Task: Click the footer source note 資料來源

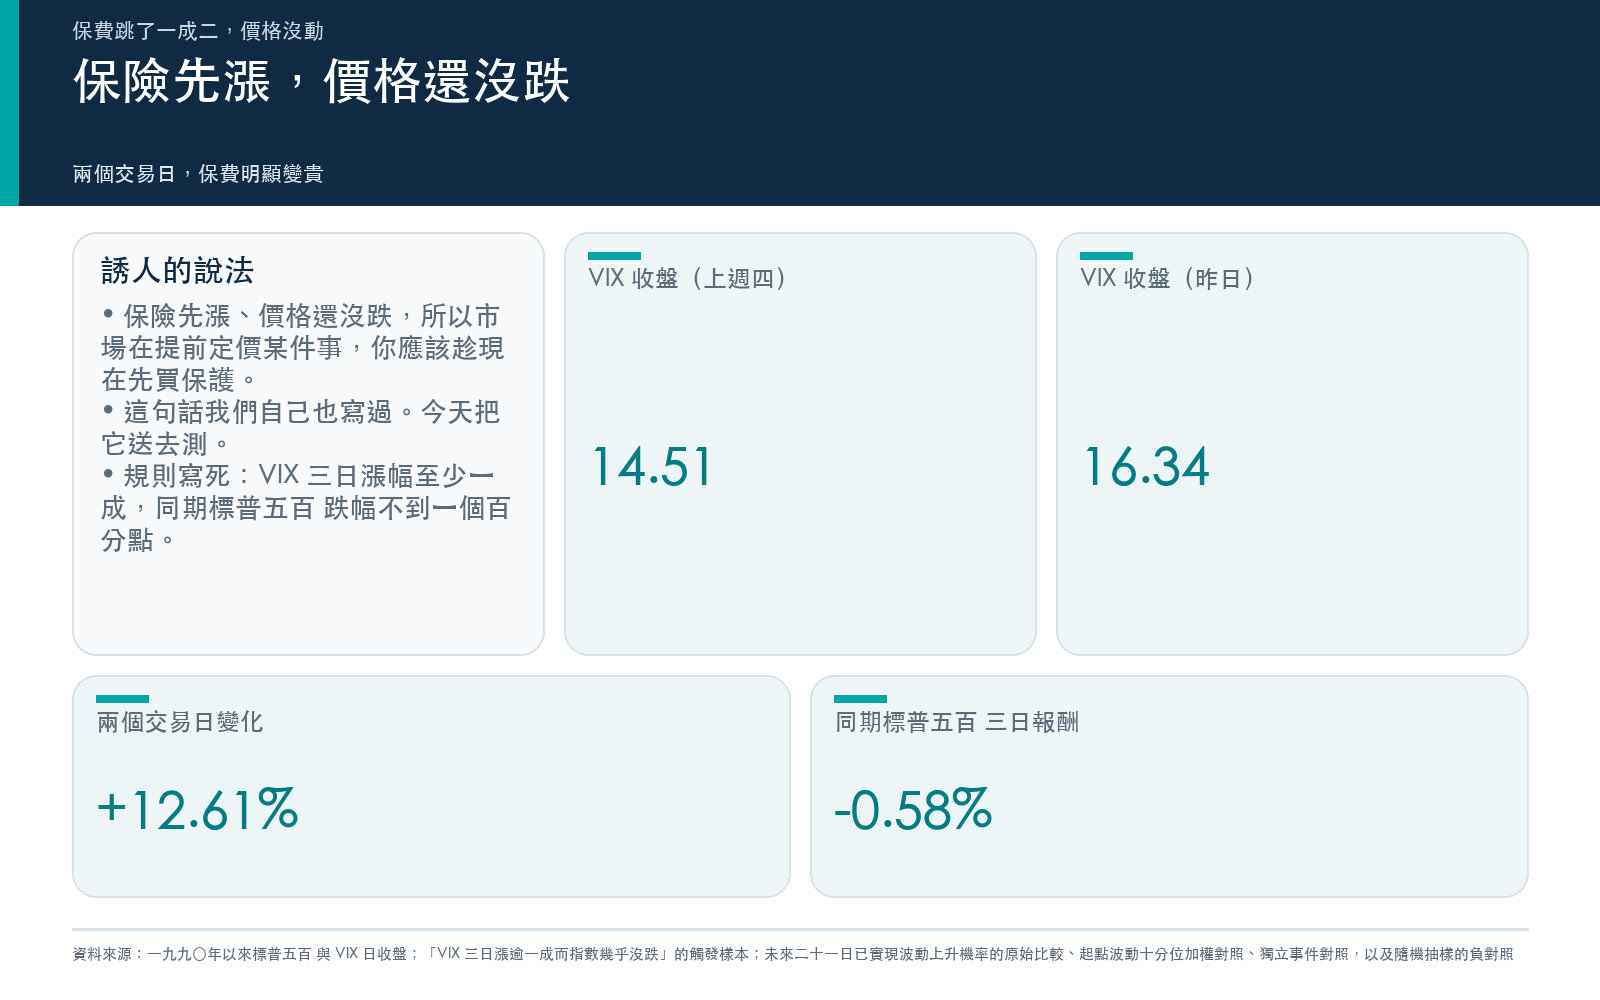Action: (x=793, y=954)
